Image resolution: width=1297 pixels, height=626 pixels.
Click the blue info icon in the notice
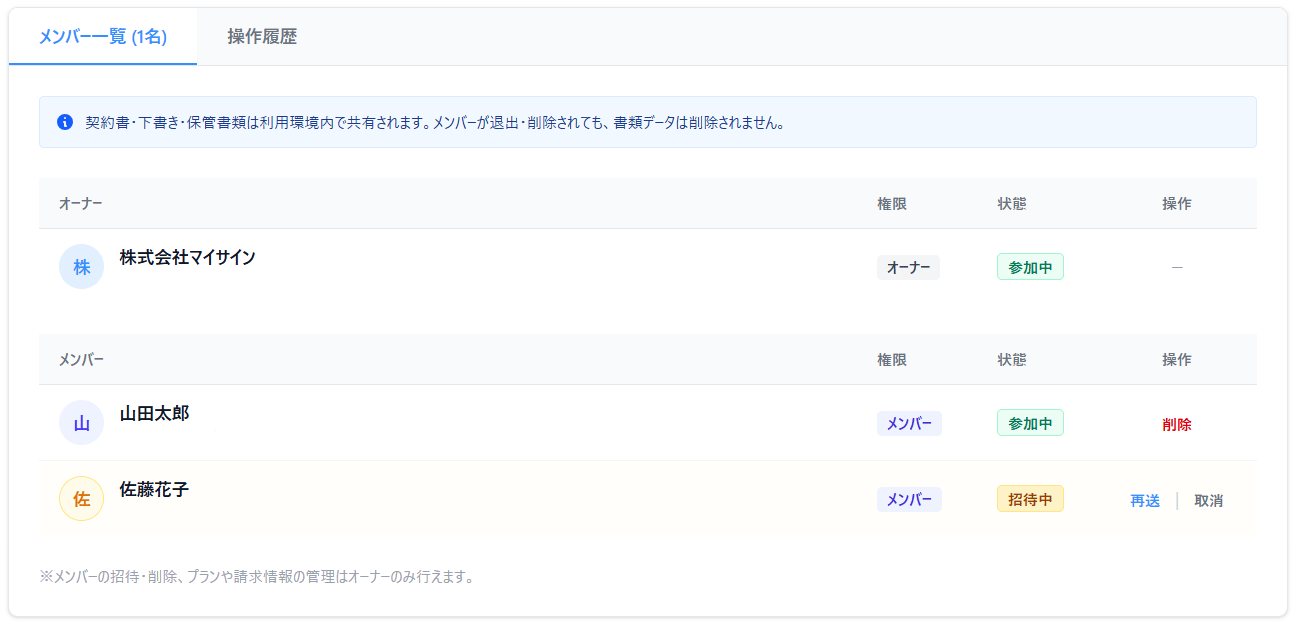click(x=65, y=122)
